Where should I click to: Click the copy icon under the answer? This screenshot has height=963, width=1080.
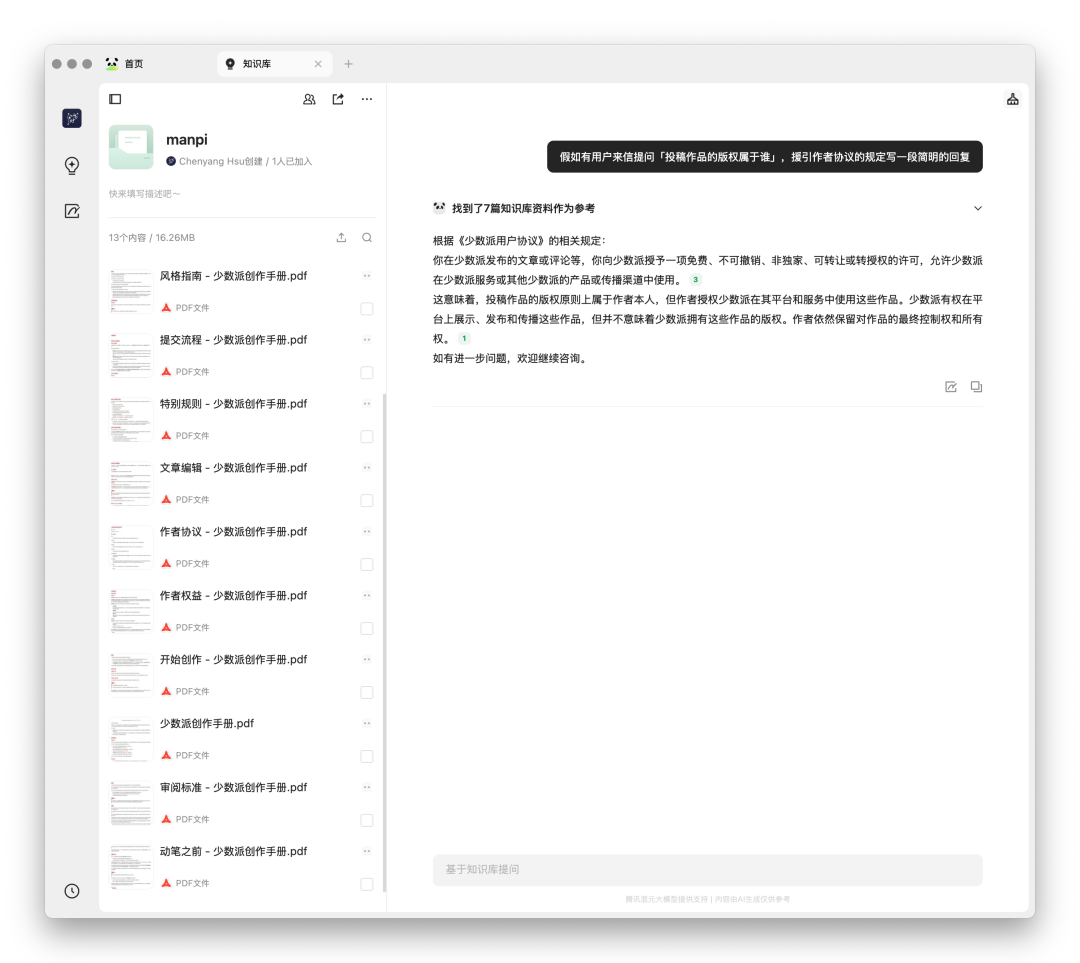[976, 386]
